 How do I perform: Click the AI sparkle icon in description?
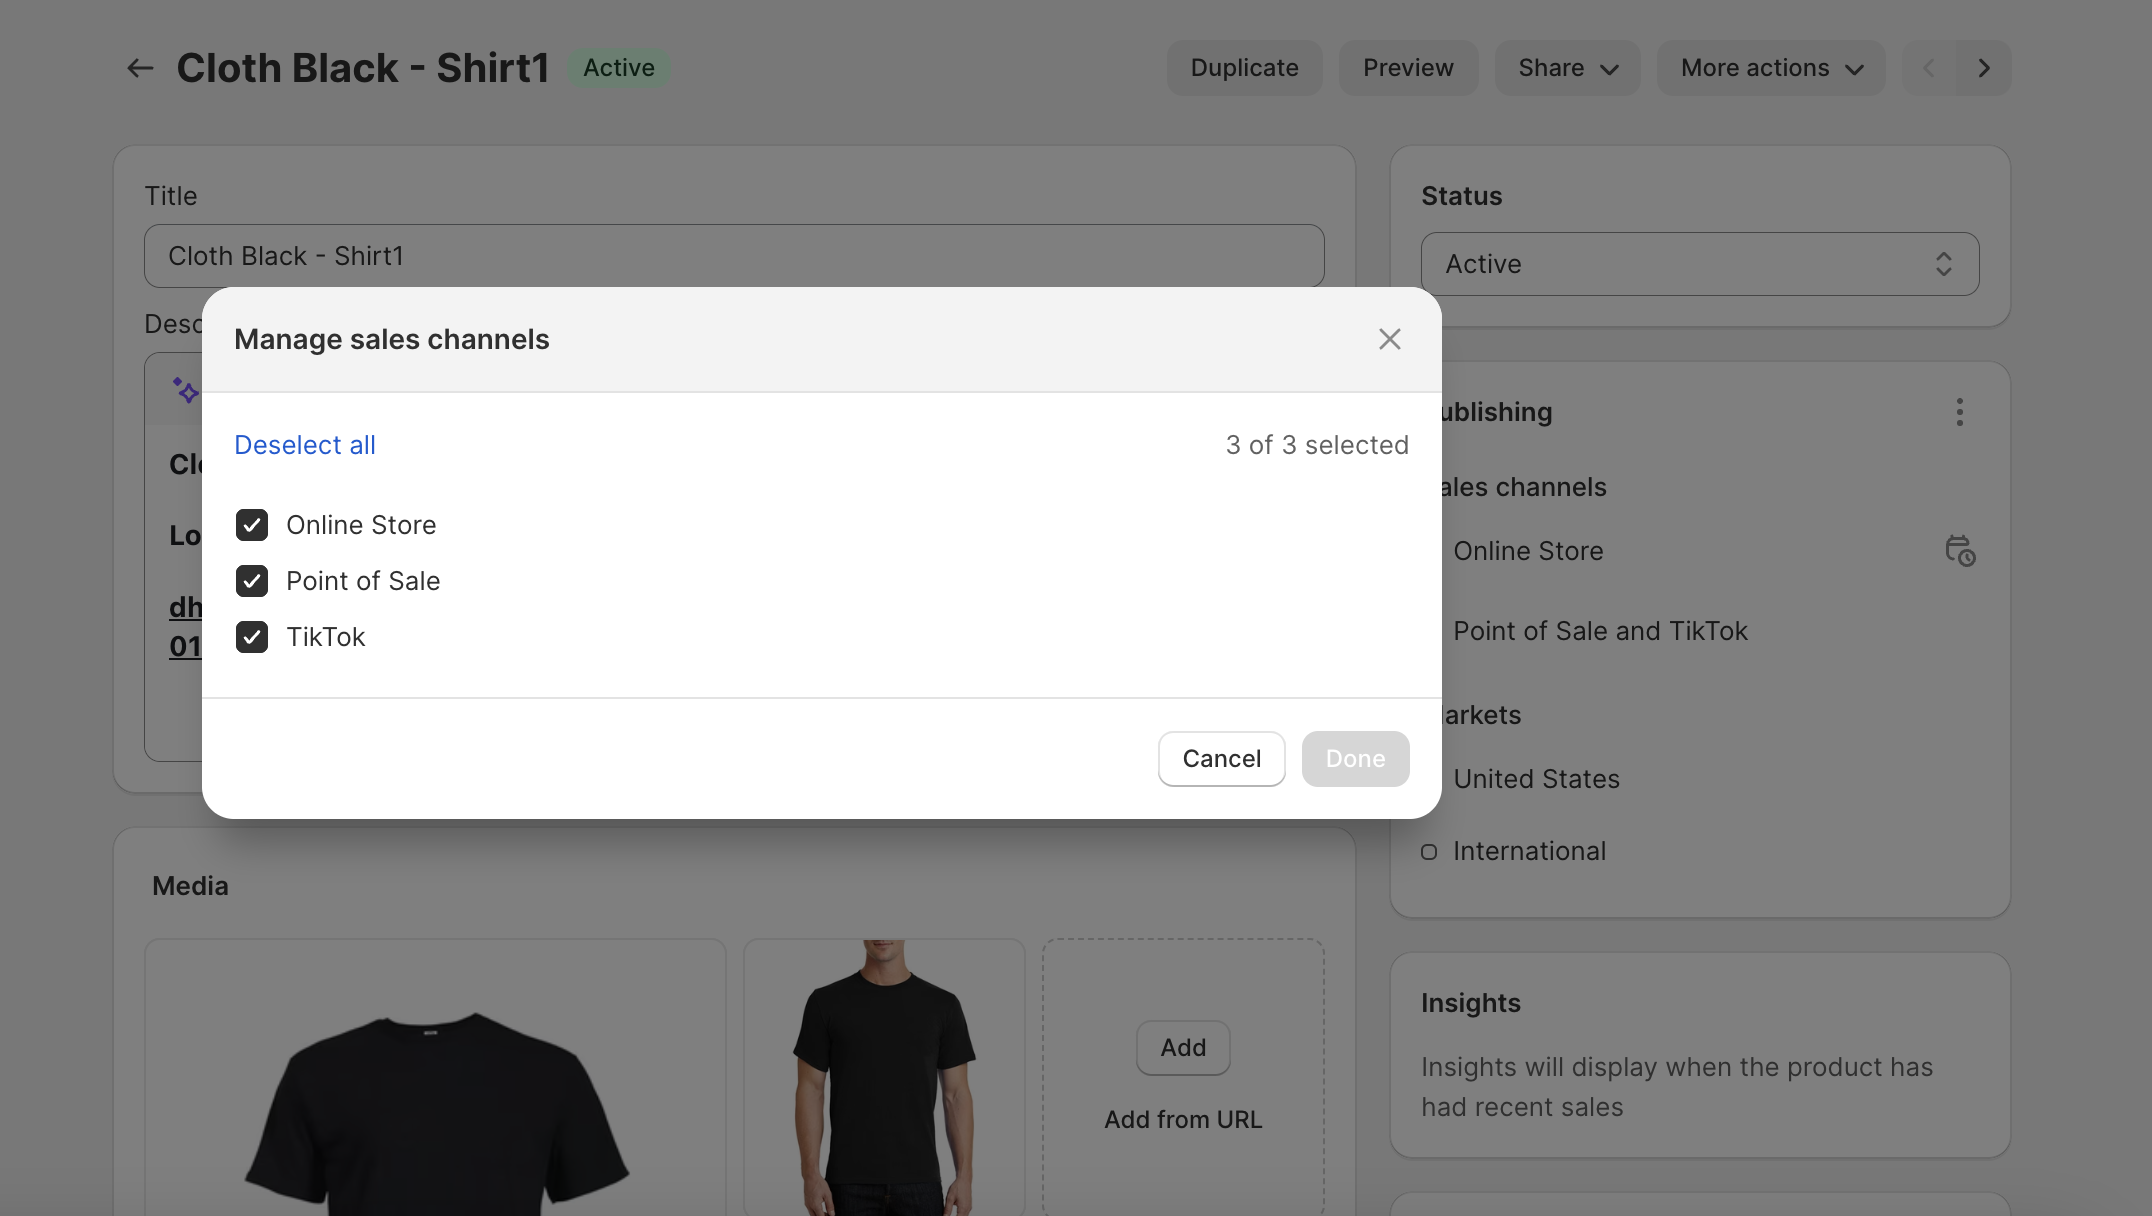point(186,390)
